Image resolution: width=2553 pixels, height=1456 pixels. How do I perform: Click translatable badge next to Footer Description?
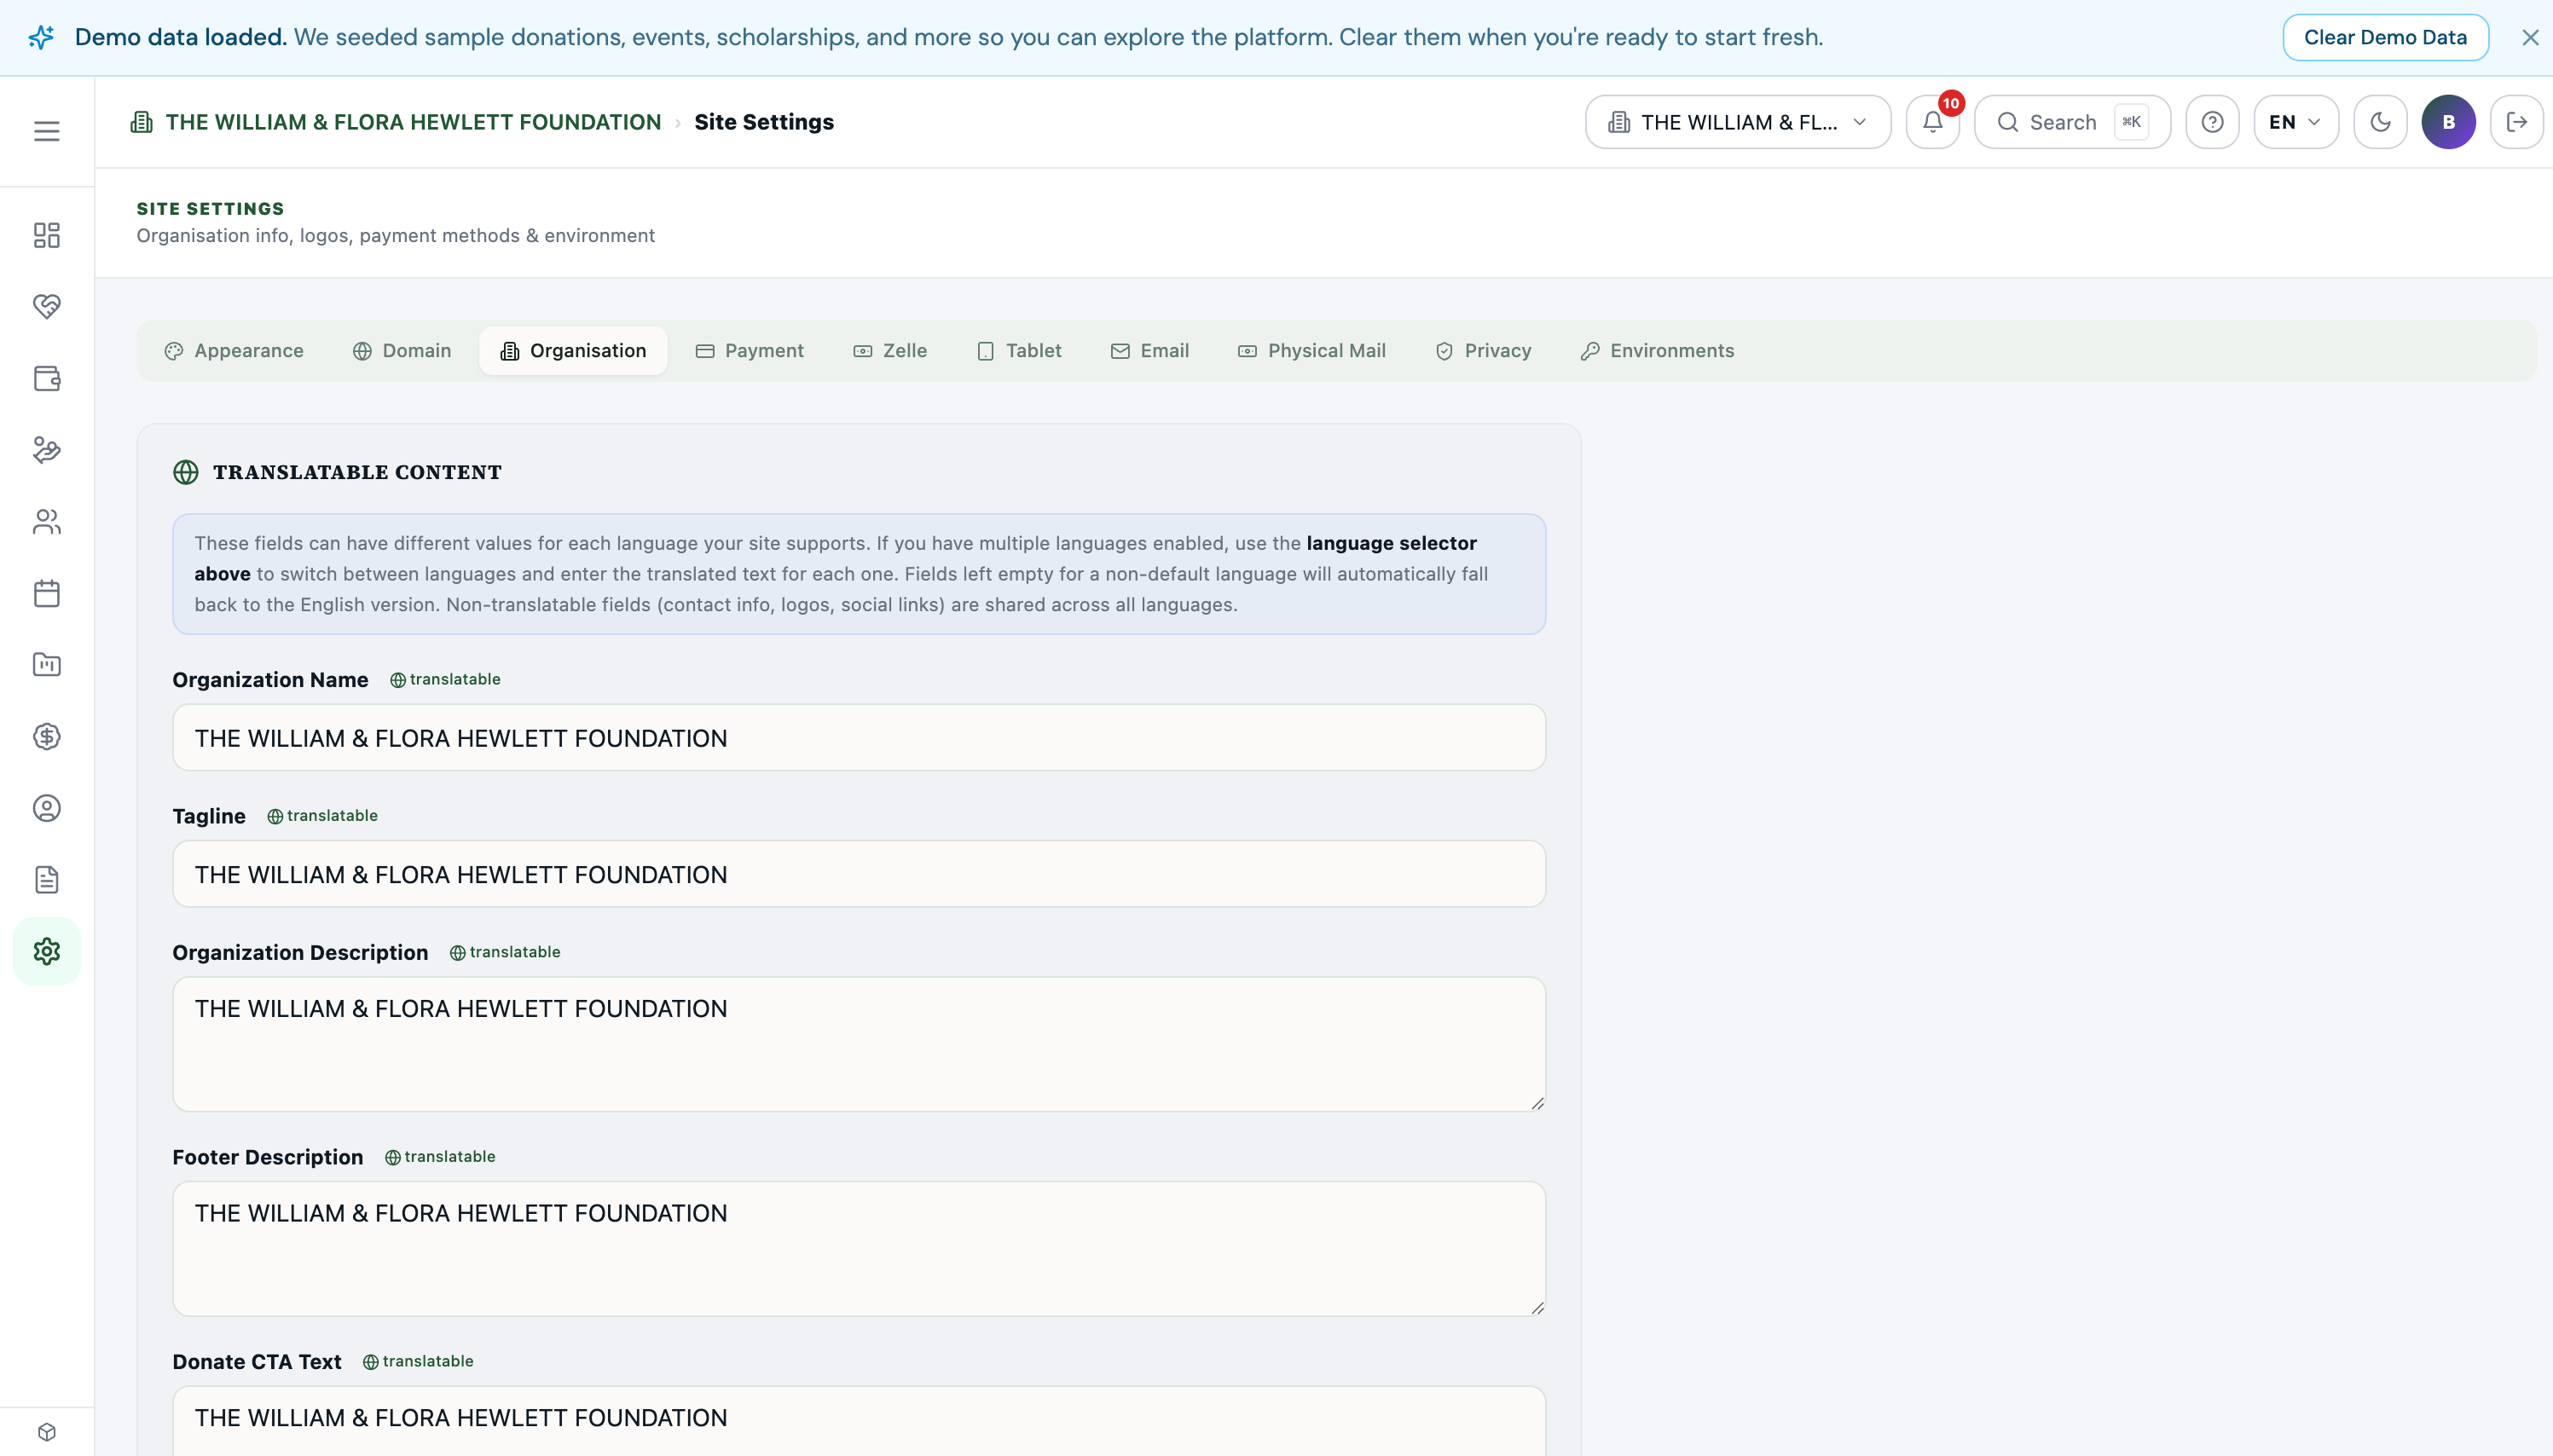pos(440,1157)
